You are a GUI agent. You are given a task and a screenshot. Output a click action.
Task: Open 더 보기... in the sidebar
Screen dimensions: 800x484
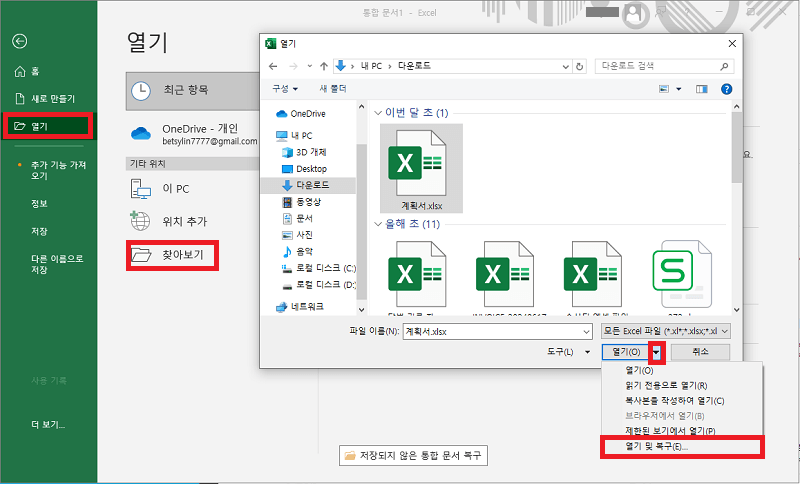click(48, 424)
